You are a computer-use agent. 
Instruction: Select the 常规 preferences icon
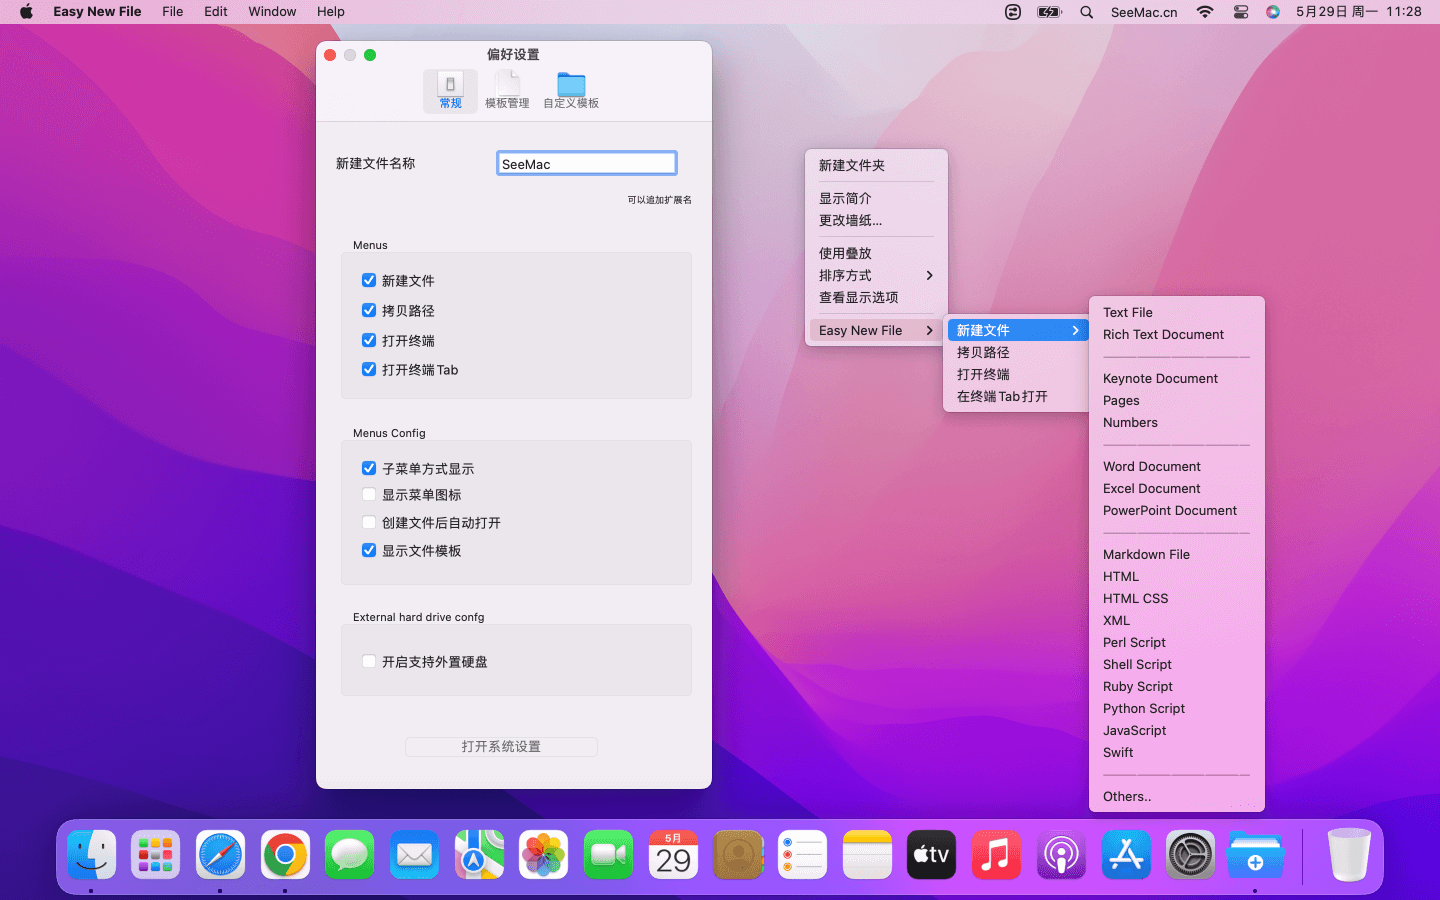click(x=450, y=89)
